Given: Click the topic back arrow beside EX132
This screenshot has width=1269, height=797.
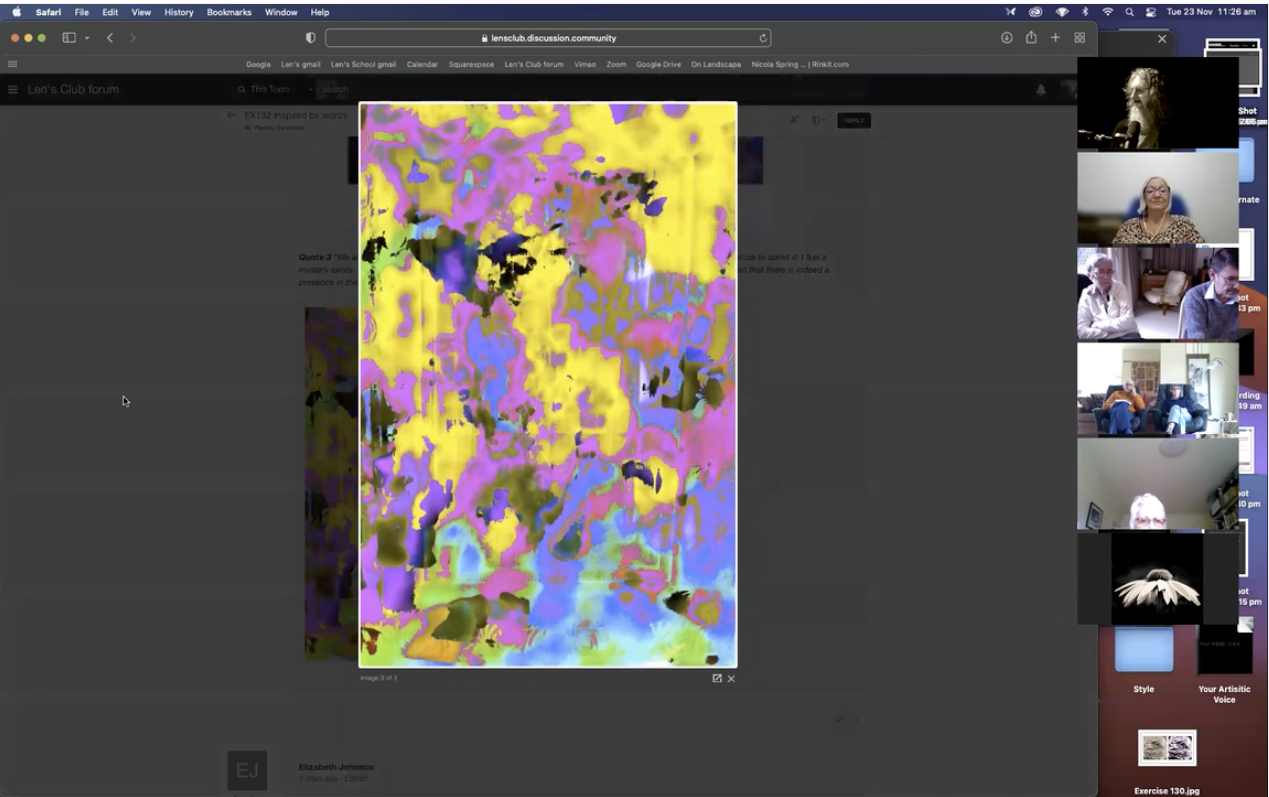Looking at the screenshot, I should click(x=232, y=115).
